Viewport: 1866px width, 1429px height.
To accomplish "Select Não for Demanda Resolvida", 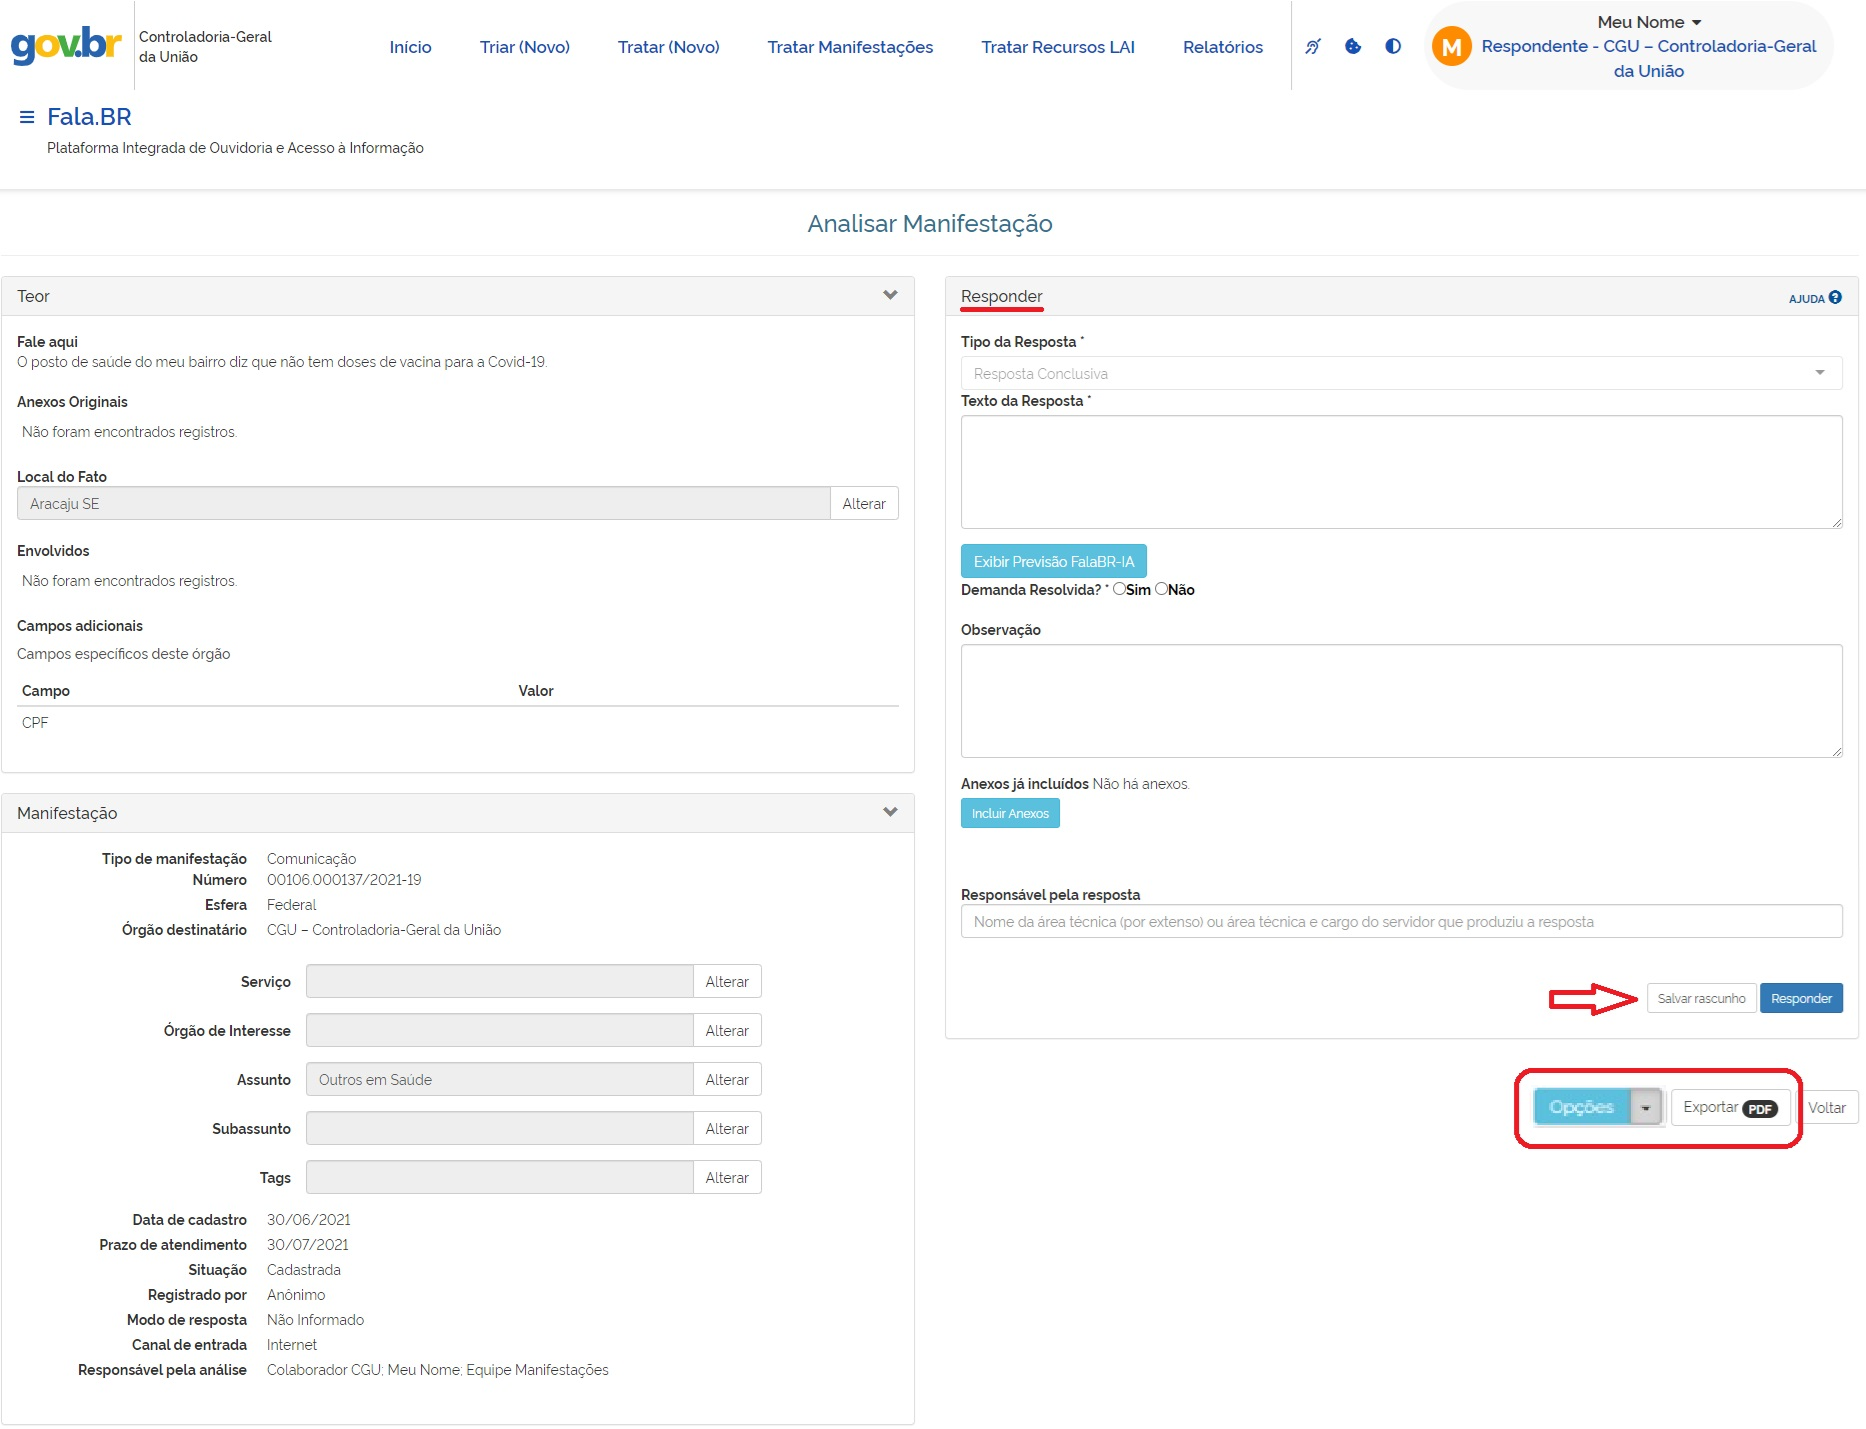I will point(1161,589).
